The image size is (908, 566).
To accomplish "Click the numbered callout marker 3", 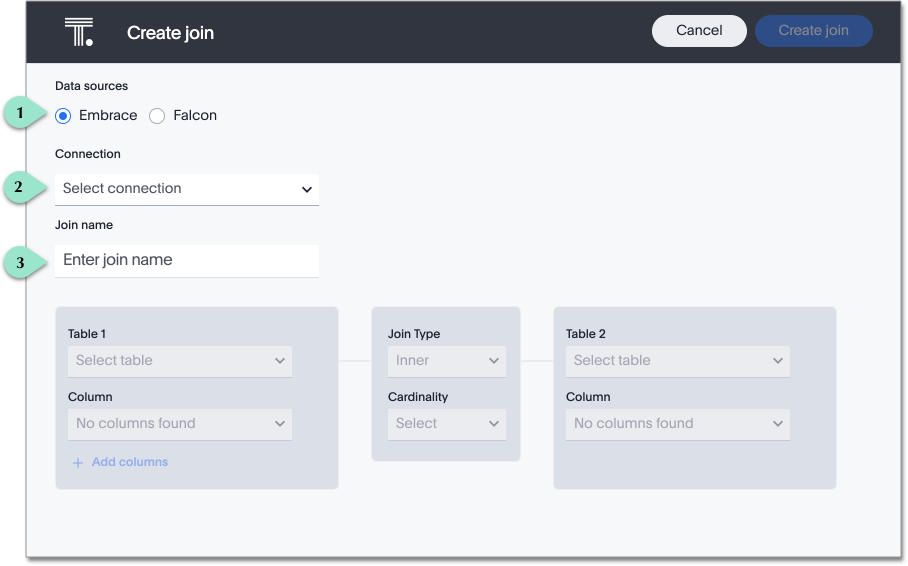I will coord(21,264).
